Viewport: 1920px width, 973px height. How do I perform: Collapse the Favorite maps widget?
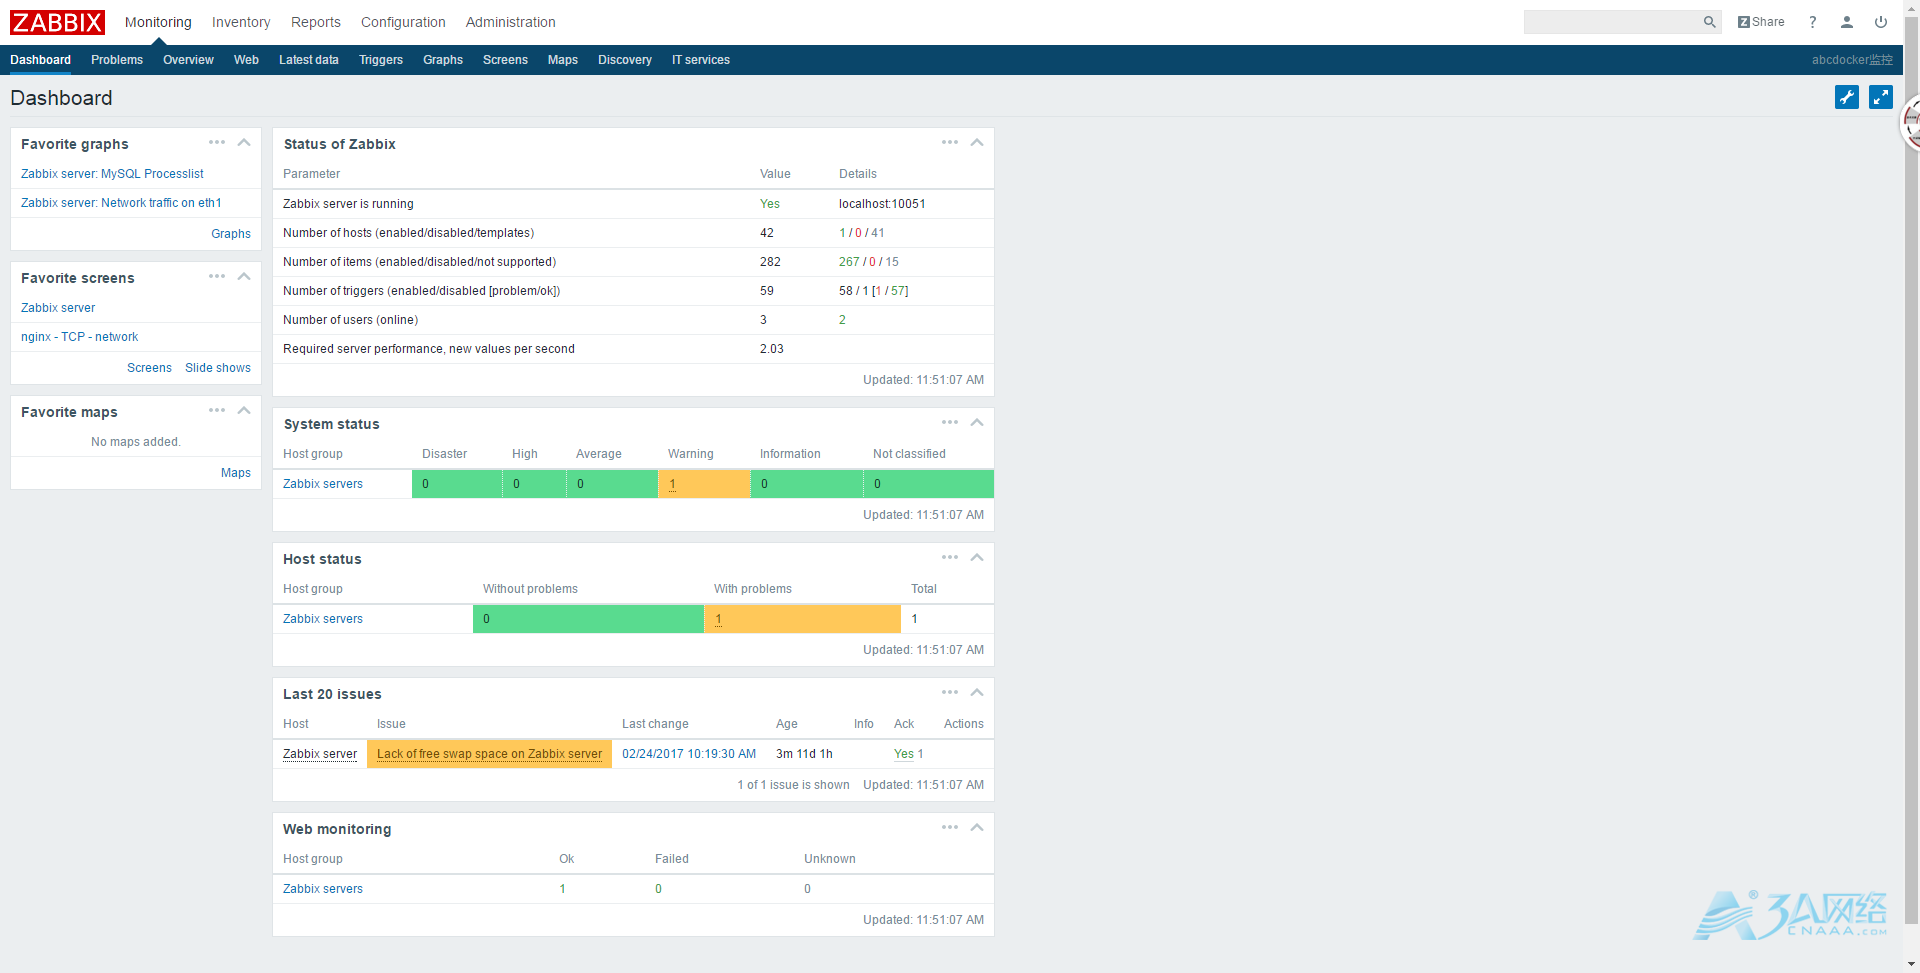(244, 410)
